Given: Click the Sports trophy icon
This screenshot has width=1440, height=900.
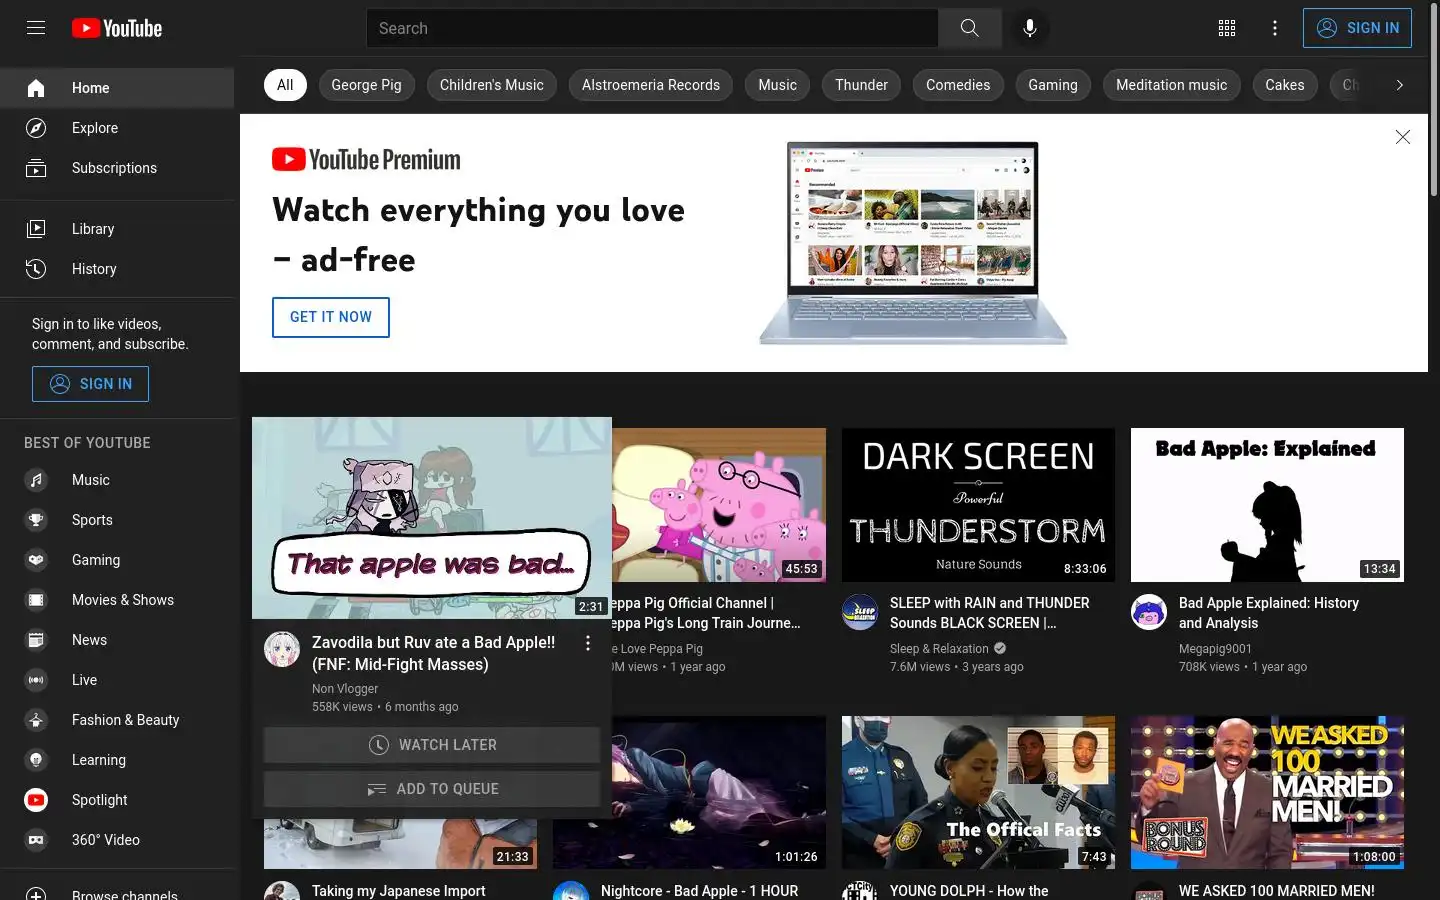Looking at the screenshot, I should pyautogui.click(x=36, y=520).
